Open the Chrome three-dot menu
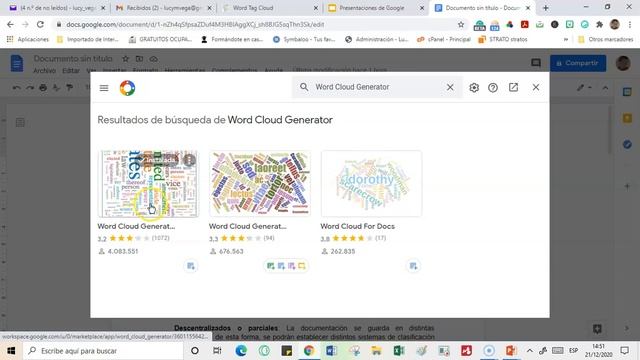The image size is (640, 360). tap(630, 24)
